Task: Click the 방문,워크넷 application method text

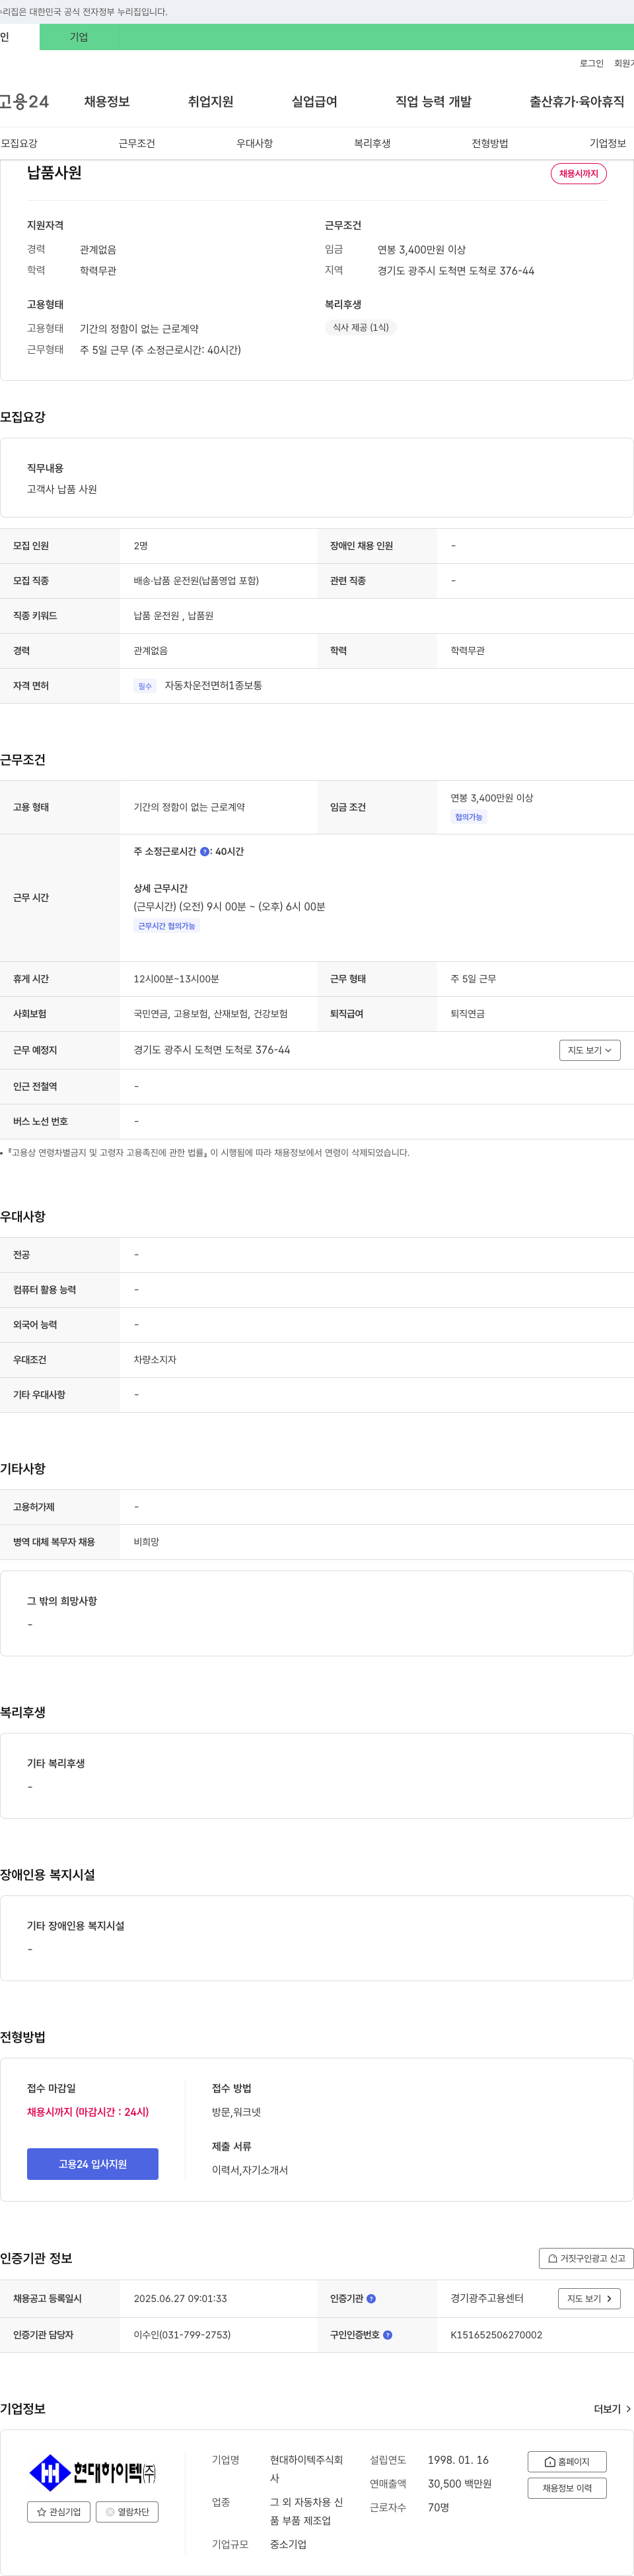Action: [237, 2112]
